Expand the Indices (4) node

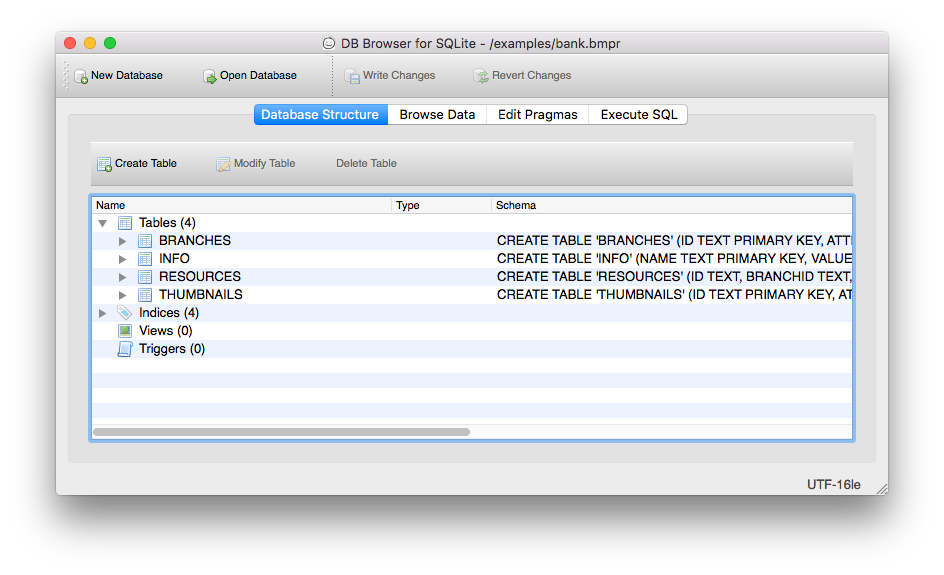[102, 313]
